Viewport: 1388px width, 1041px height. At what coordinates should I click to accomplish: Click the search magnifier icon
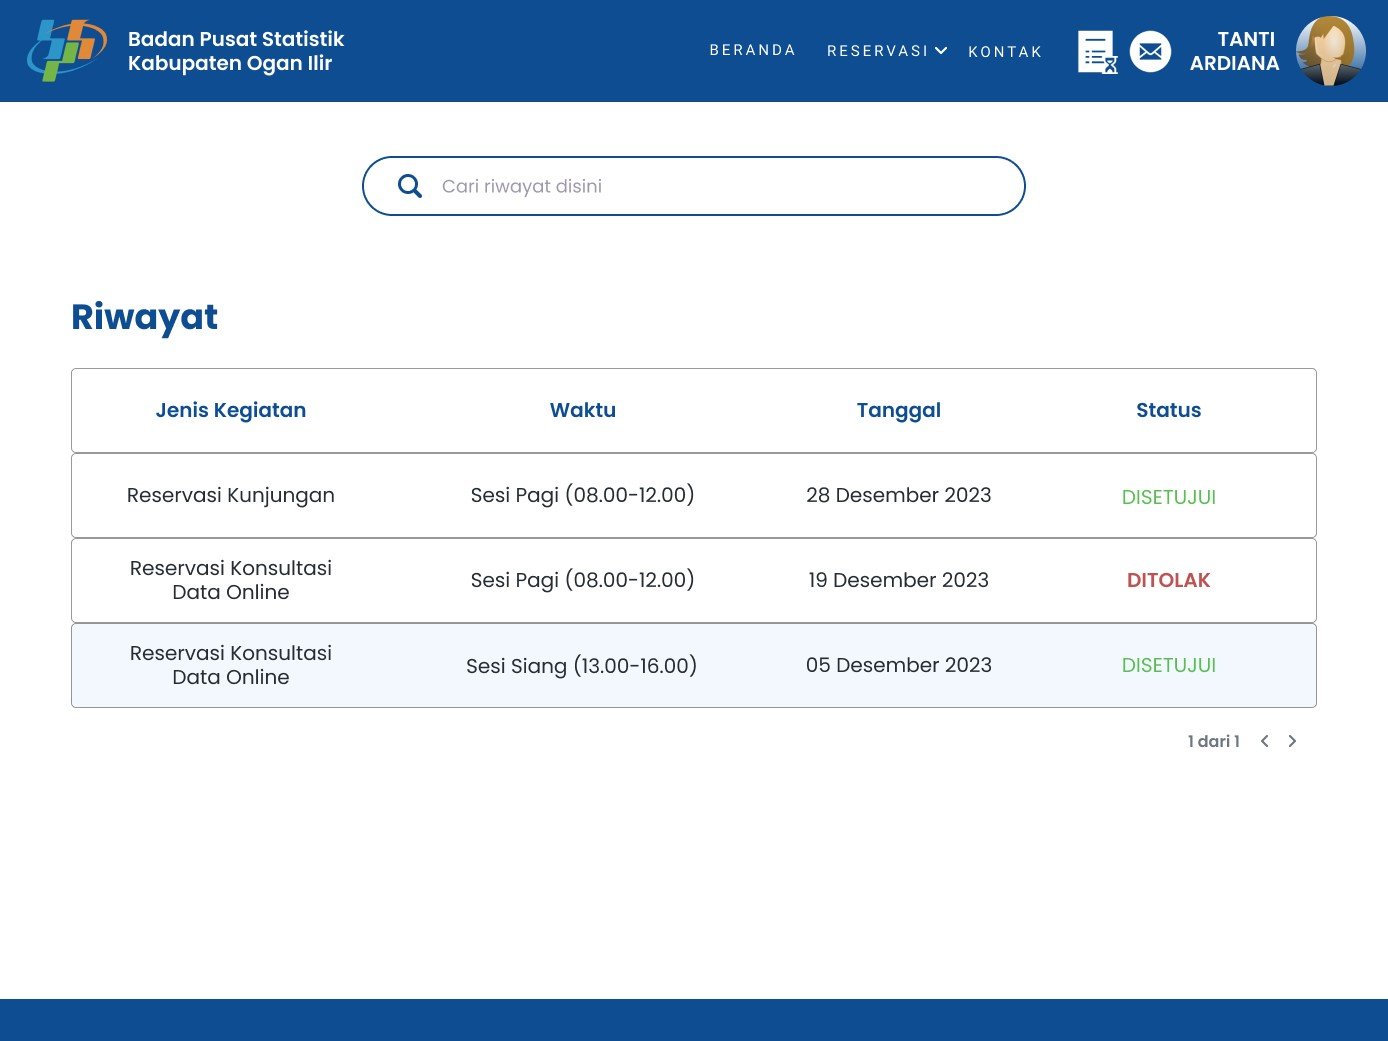[x=410, y=186]
